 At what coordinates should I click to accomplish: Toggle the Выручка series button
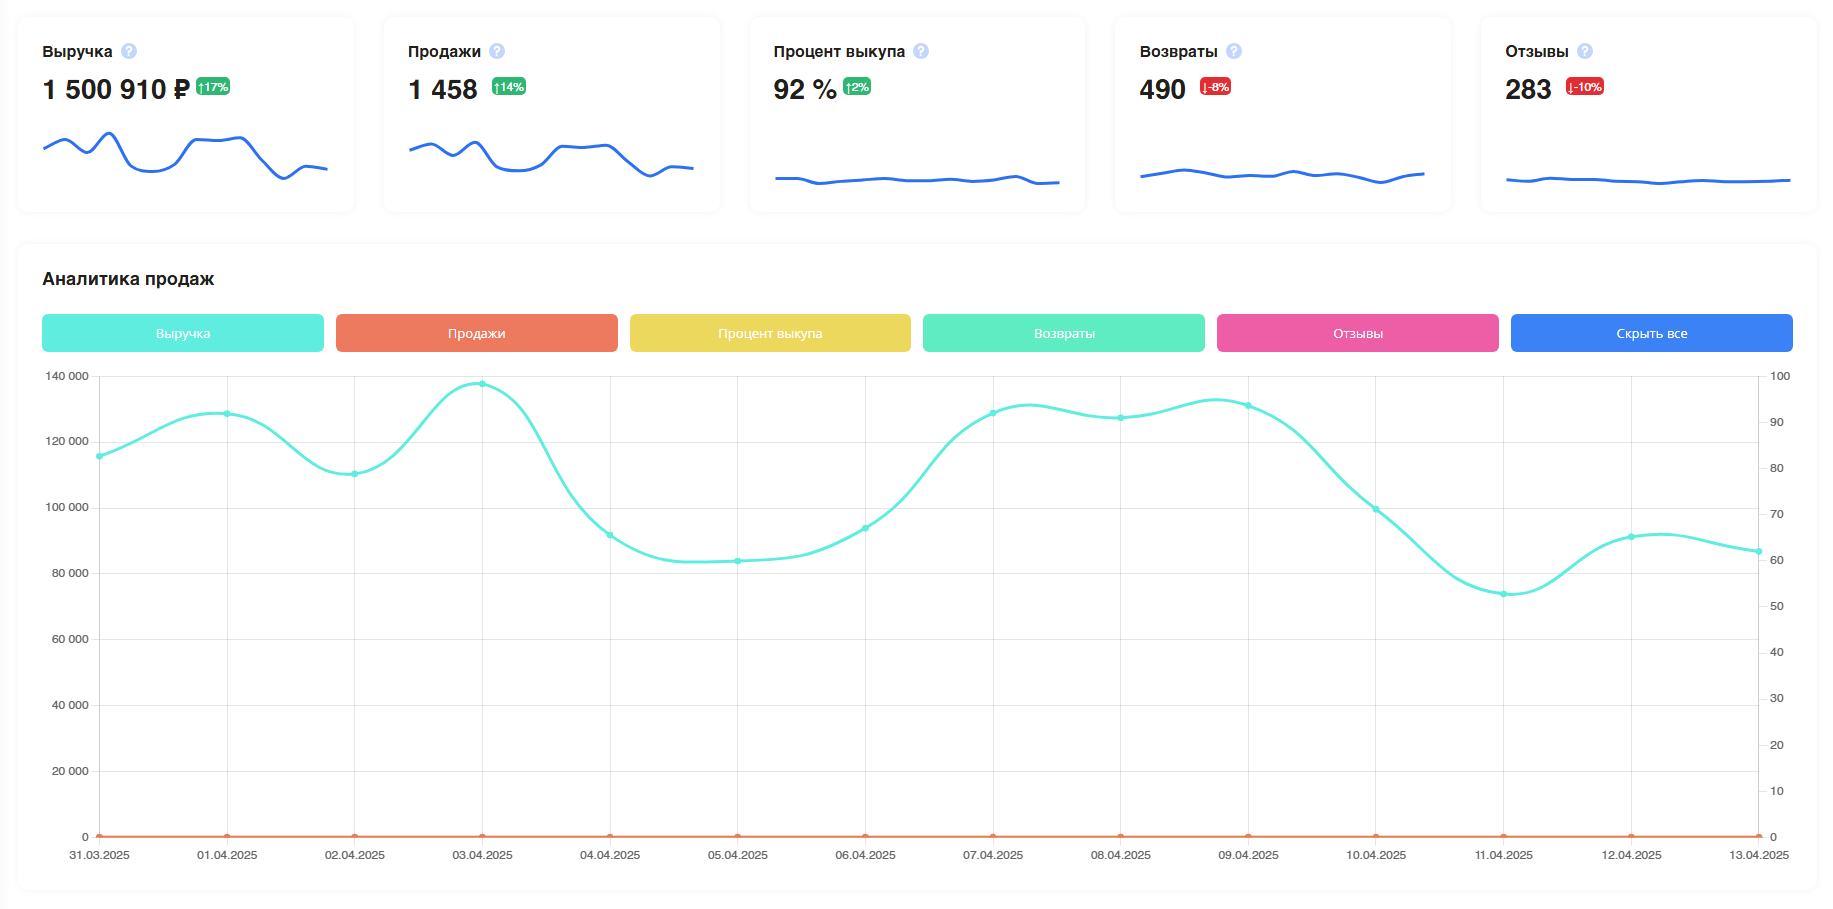[x=183, y=333]
